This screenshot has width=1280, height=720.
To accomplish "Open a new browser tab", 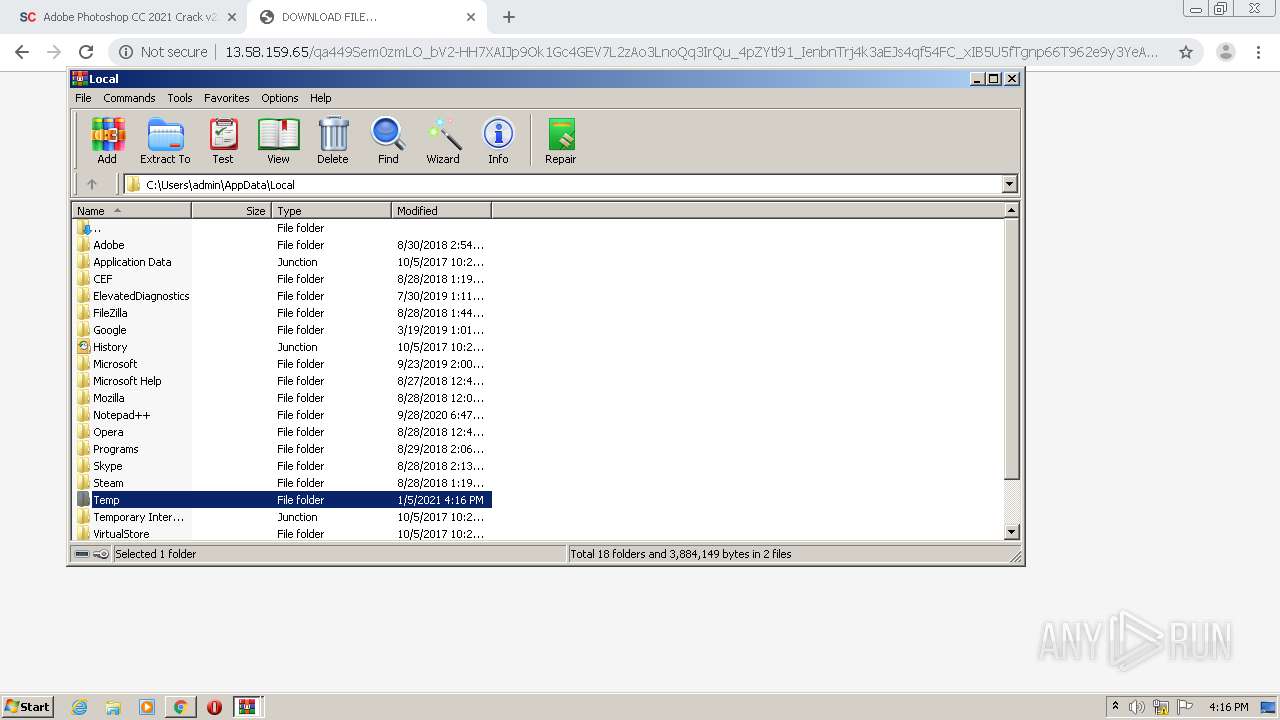I will pyautogui.click(x=509, y=17).
